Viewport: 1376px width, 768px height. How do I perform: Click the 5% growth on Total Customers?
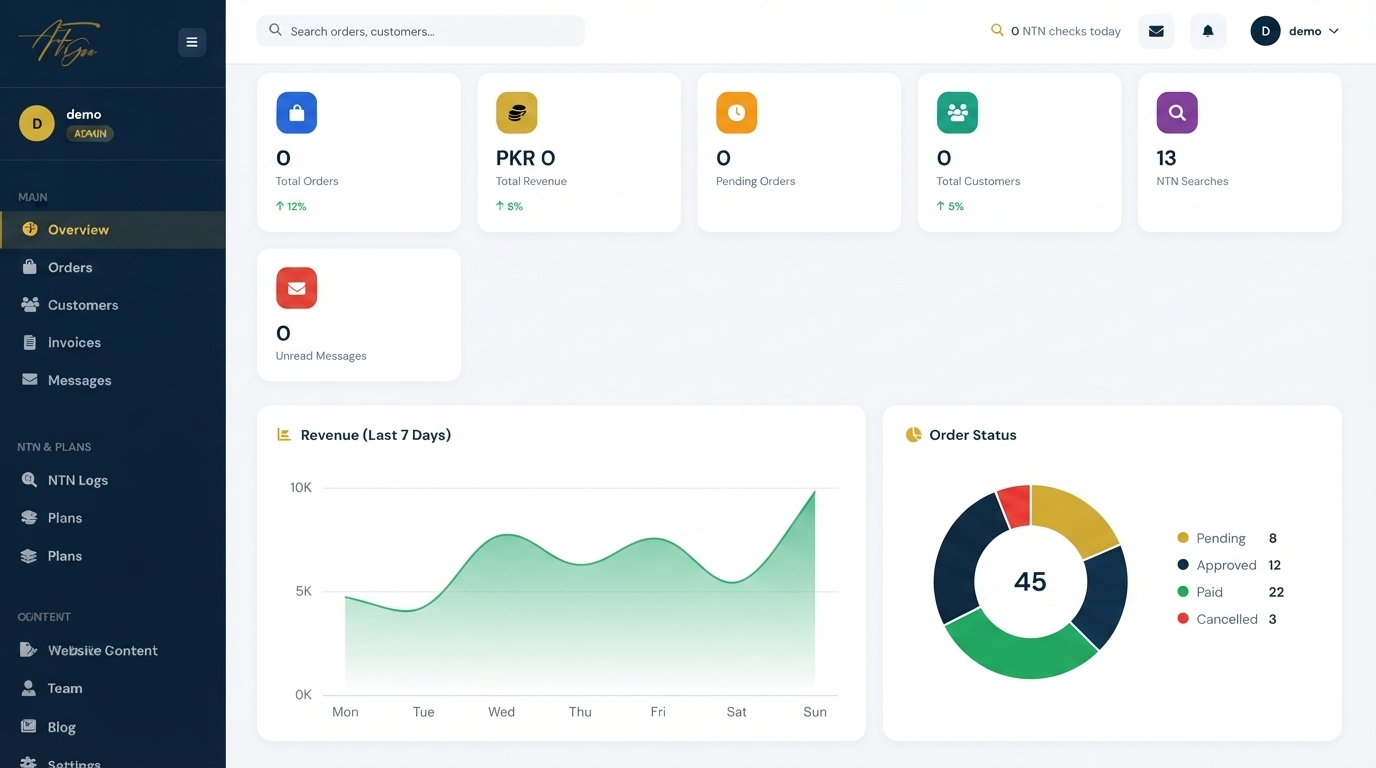coord(950,207)
